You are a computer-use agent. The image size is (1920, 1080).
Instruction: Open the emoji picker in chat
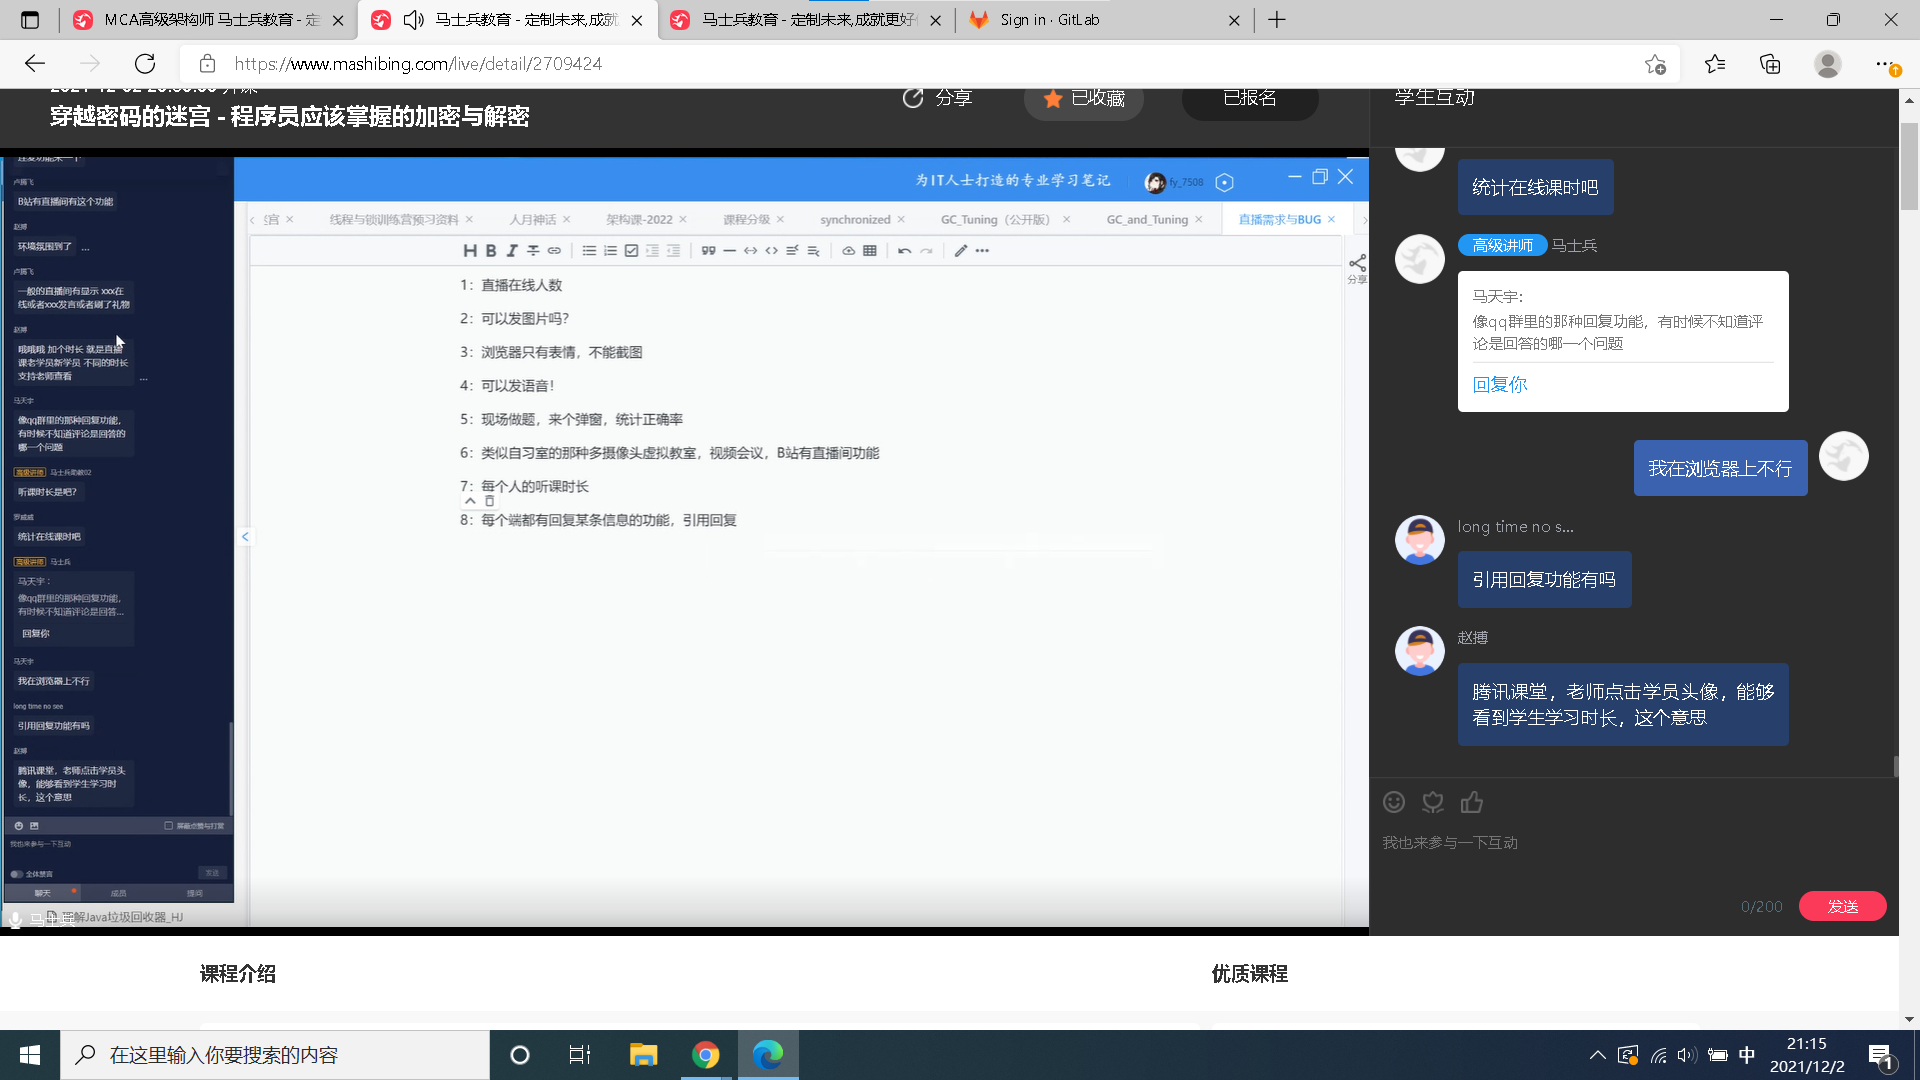point(1394,802)
